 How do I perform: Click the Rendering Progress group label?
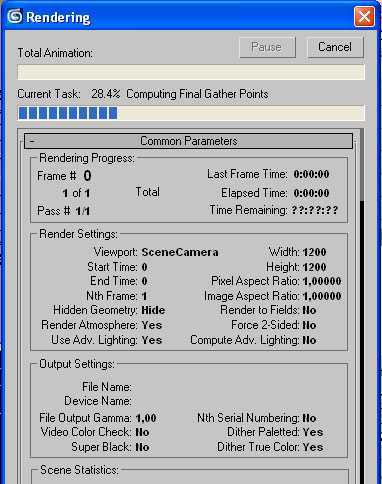coord(87,158)
